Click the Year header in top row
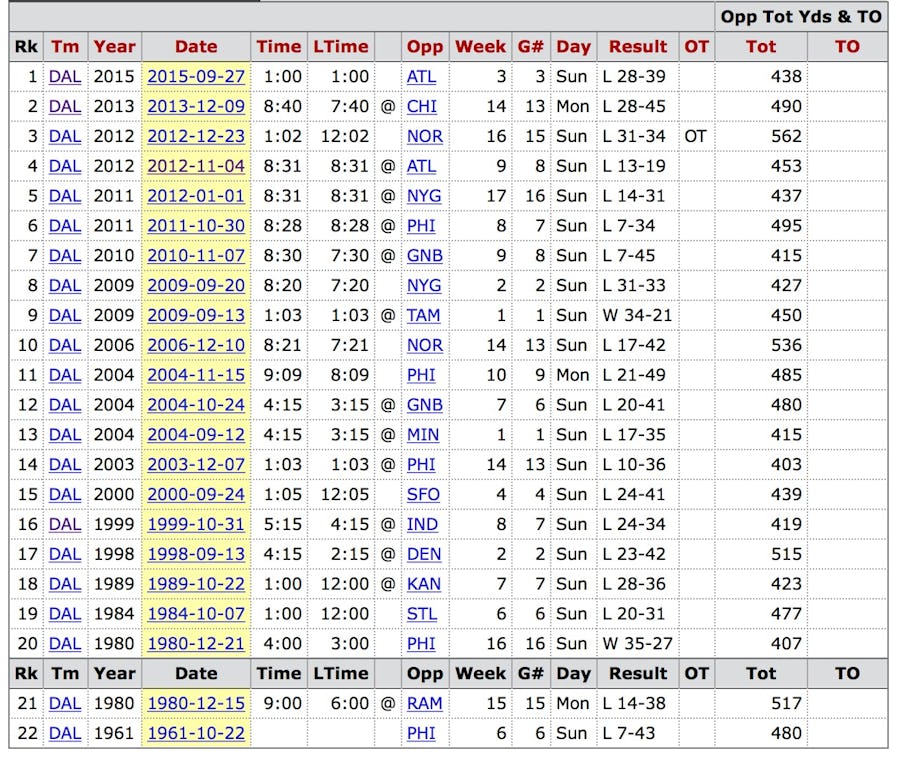The height and width of the screenshot is (760, 900). click(115, 46)
